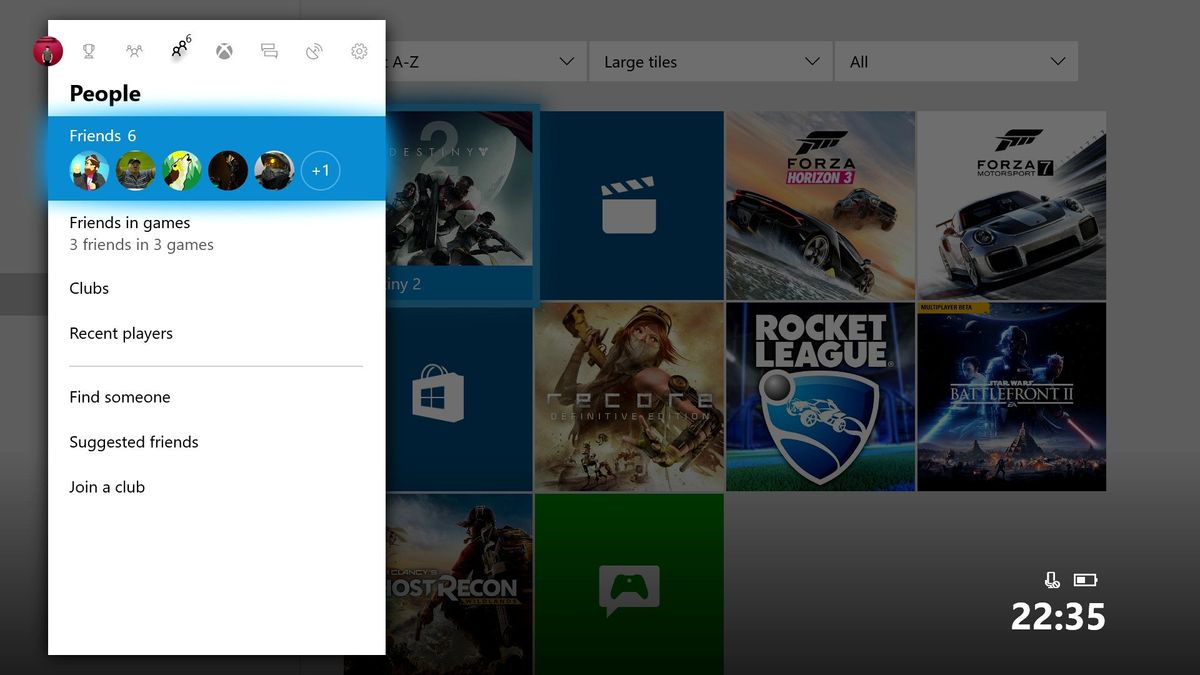Click the controller battery indicator

1084,579
